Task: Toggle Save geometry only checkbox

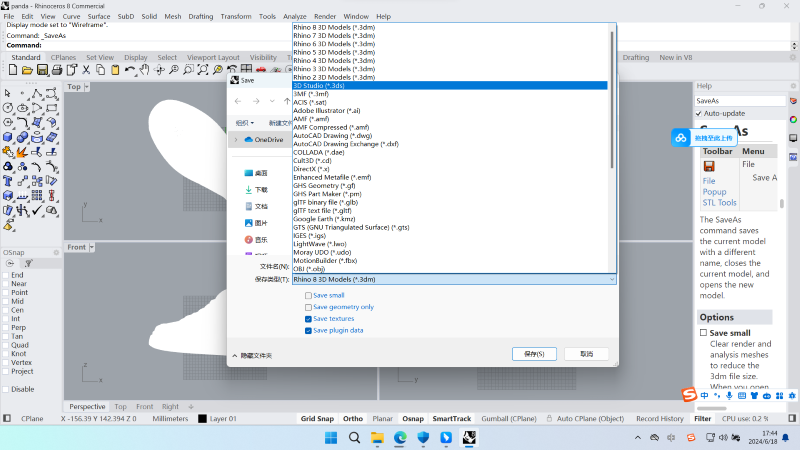Action: coord(308,307)
